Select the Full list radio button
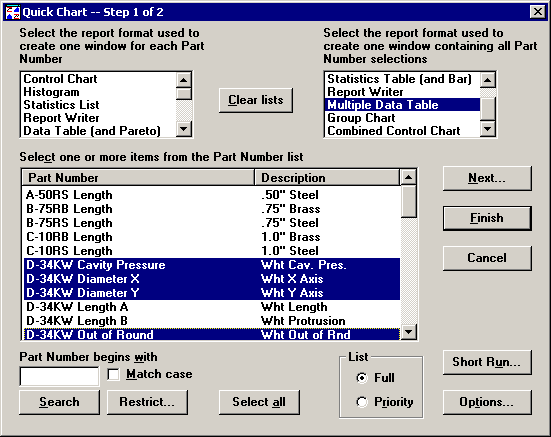This screenshot has width=551, height=437. [362, 378]
